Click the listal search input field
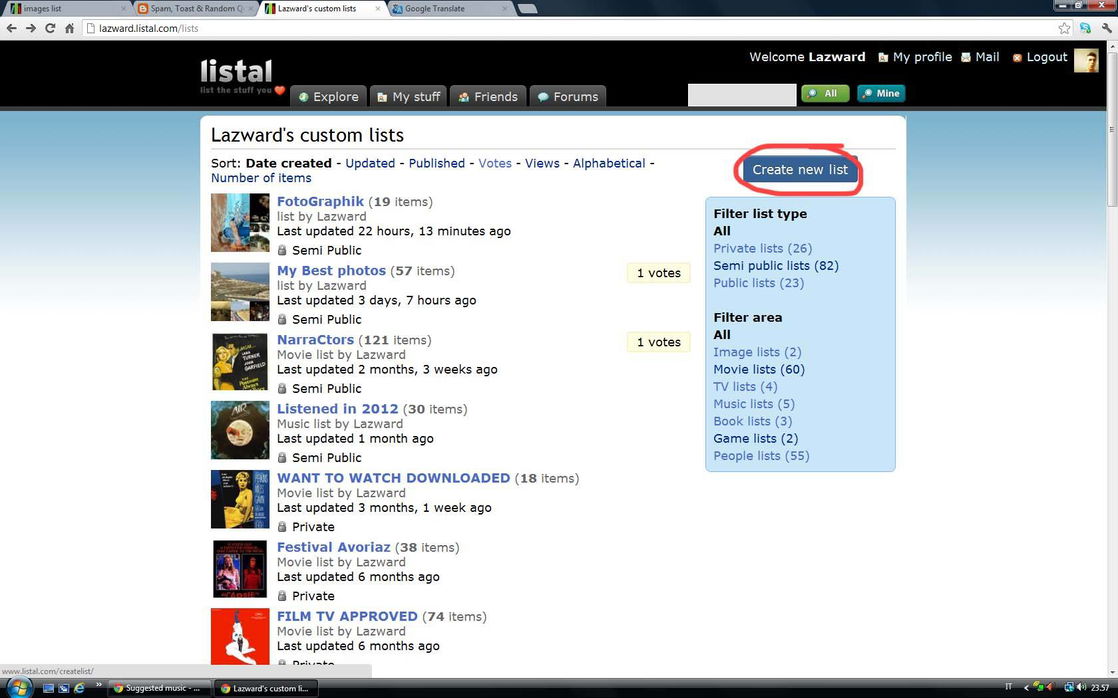The image size is (1118, 698). pos(741,94)
